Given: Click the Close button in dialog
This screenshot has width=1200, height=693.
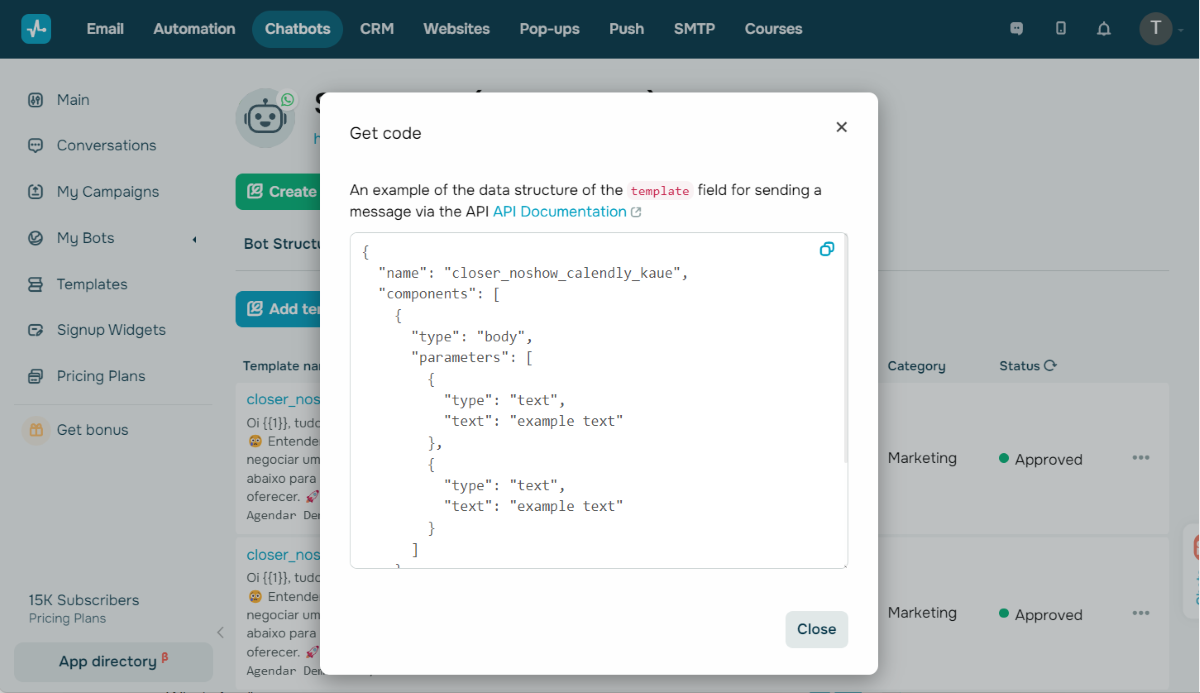Looking at the screenshot, I should [x=816, y=629].
